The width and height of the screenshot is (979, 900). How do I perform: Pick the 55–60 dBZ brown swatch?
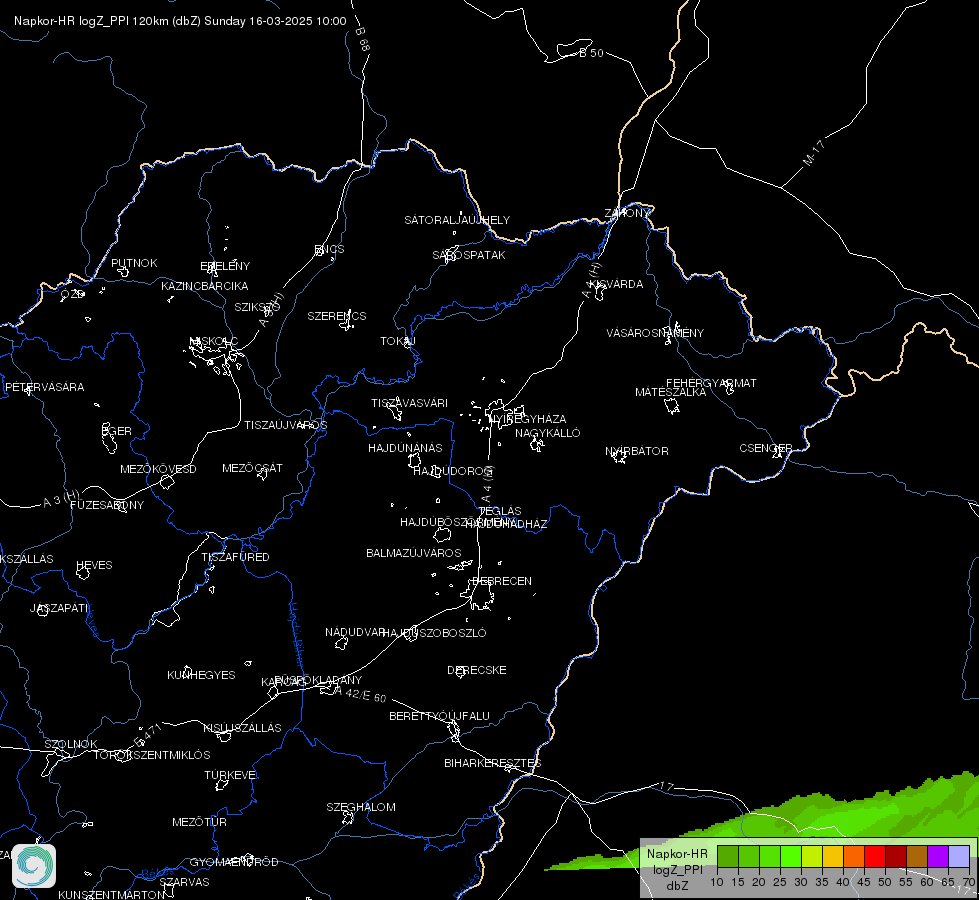click(917, 856)
